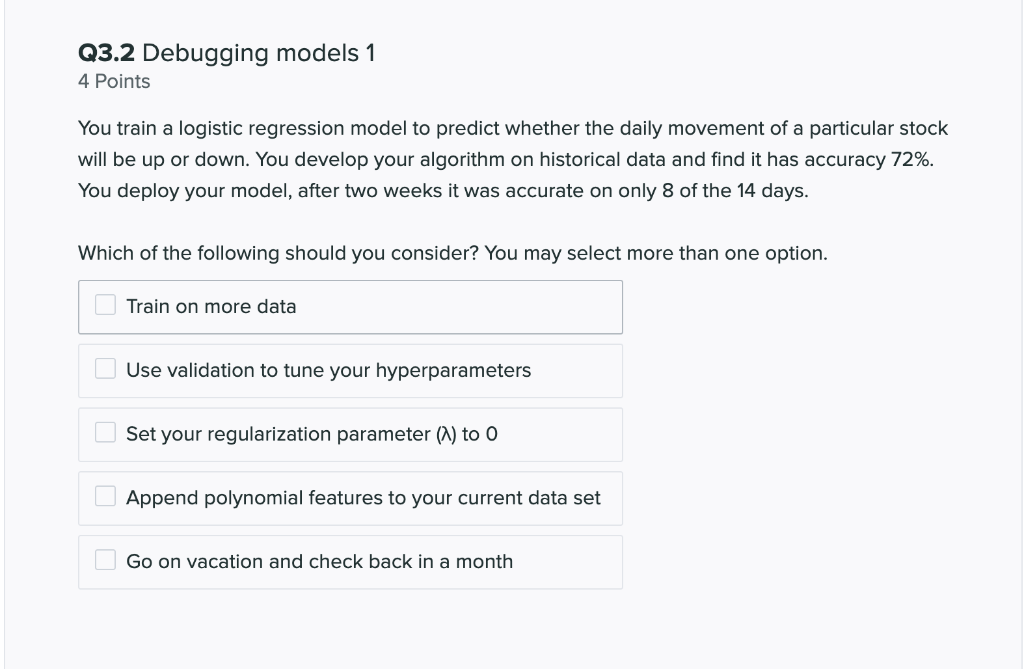Click the "4 Points" label
1024x669 pixels.
tap(114, 82)
